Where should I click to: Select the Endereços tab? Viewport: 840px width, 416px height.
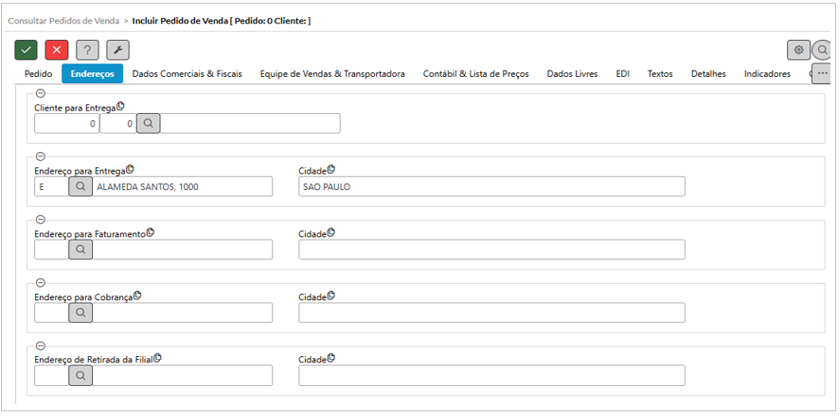coord(92,74)
